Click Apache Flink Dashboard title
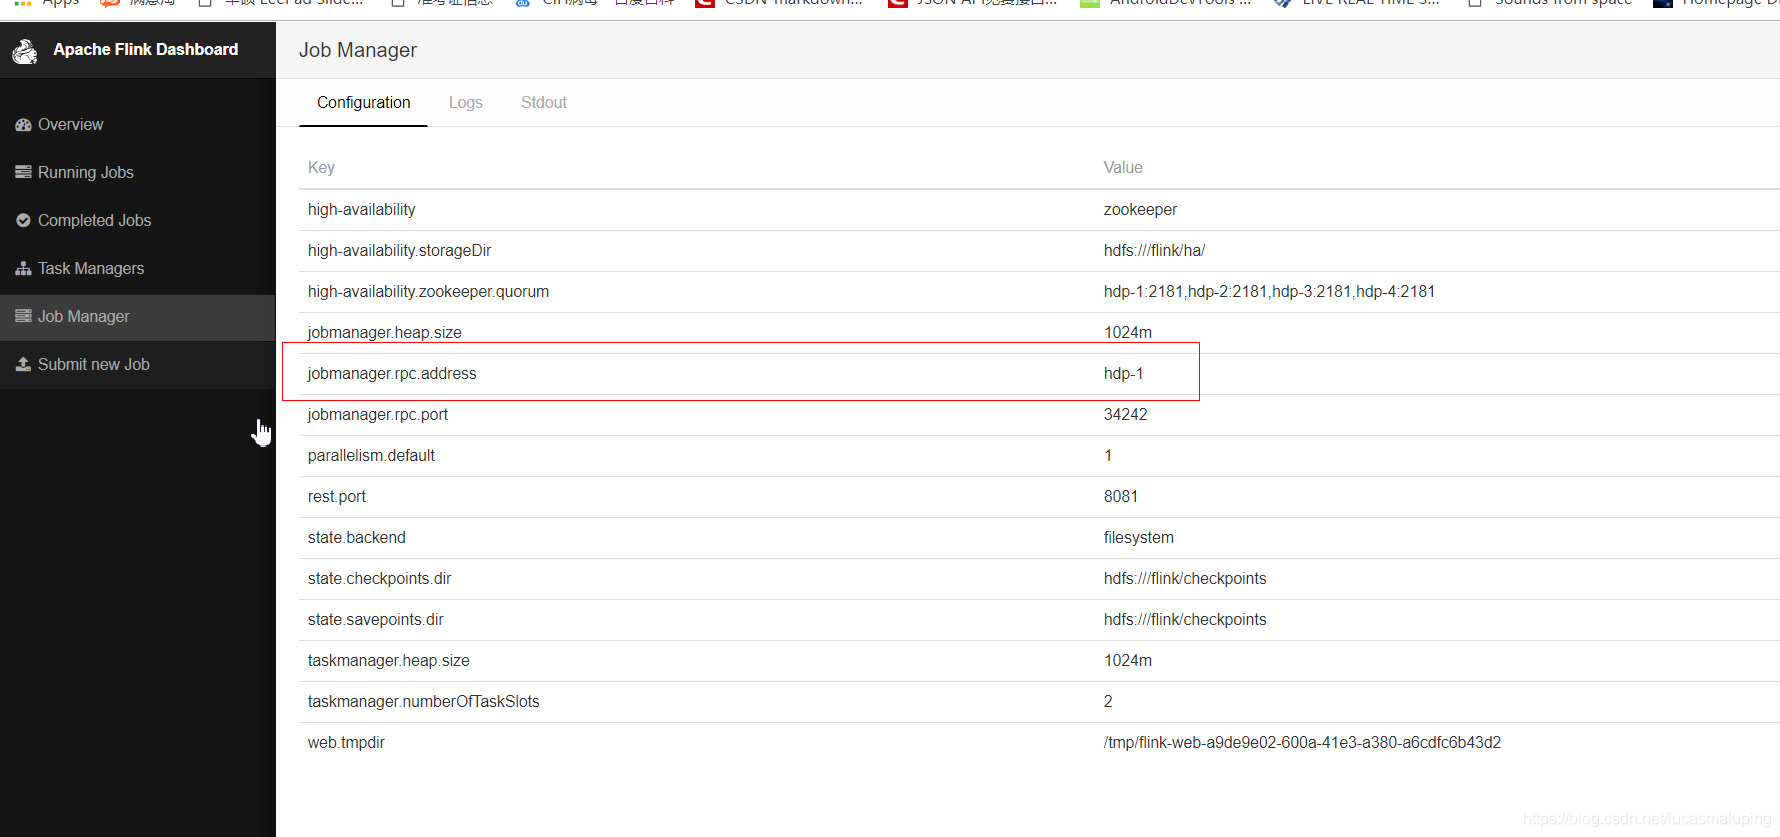1780x837 pixels. [x=146, y=49]
